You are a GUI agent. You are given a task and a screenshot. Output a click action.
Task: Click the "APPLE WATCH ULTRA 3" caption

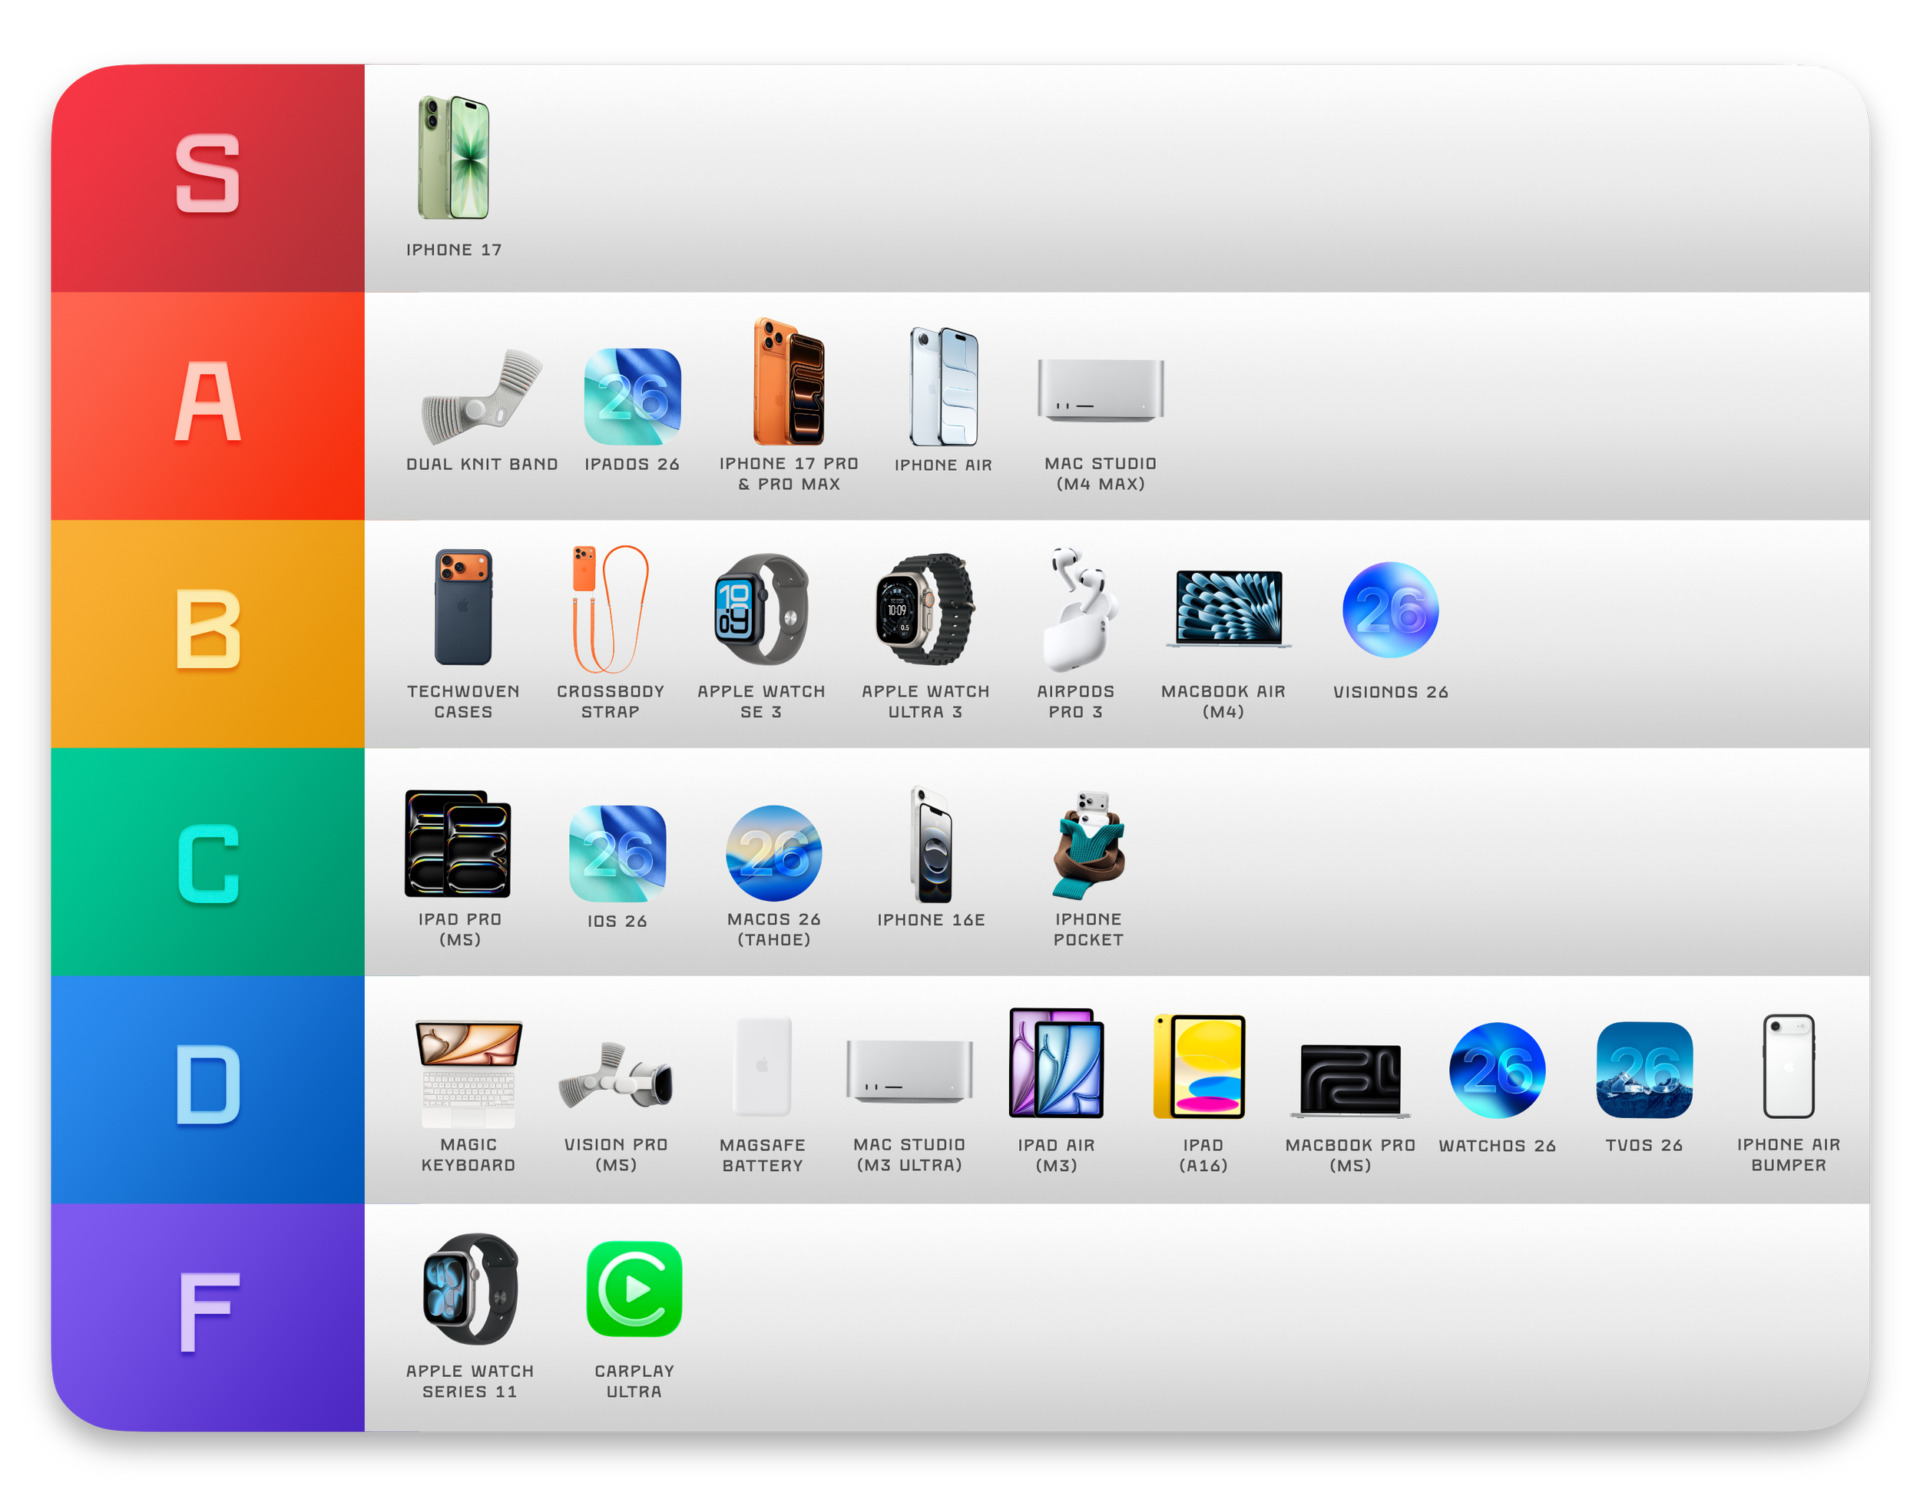(x=925, y=702)
